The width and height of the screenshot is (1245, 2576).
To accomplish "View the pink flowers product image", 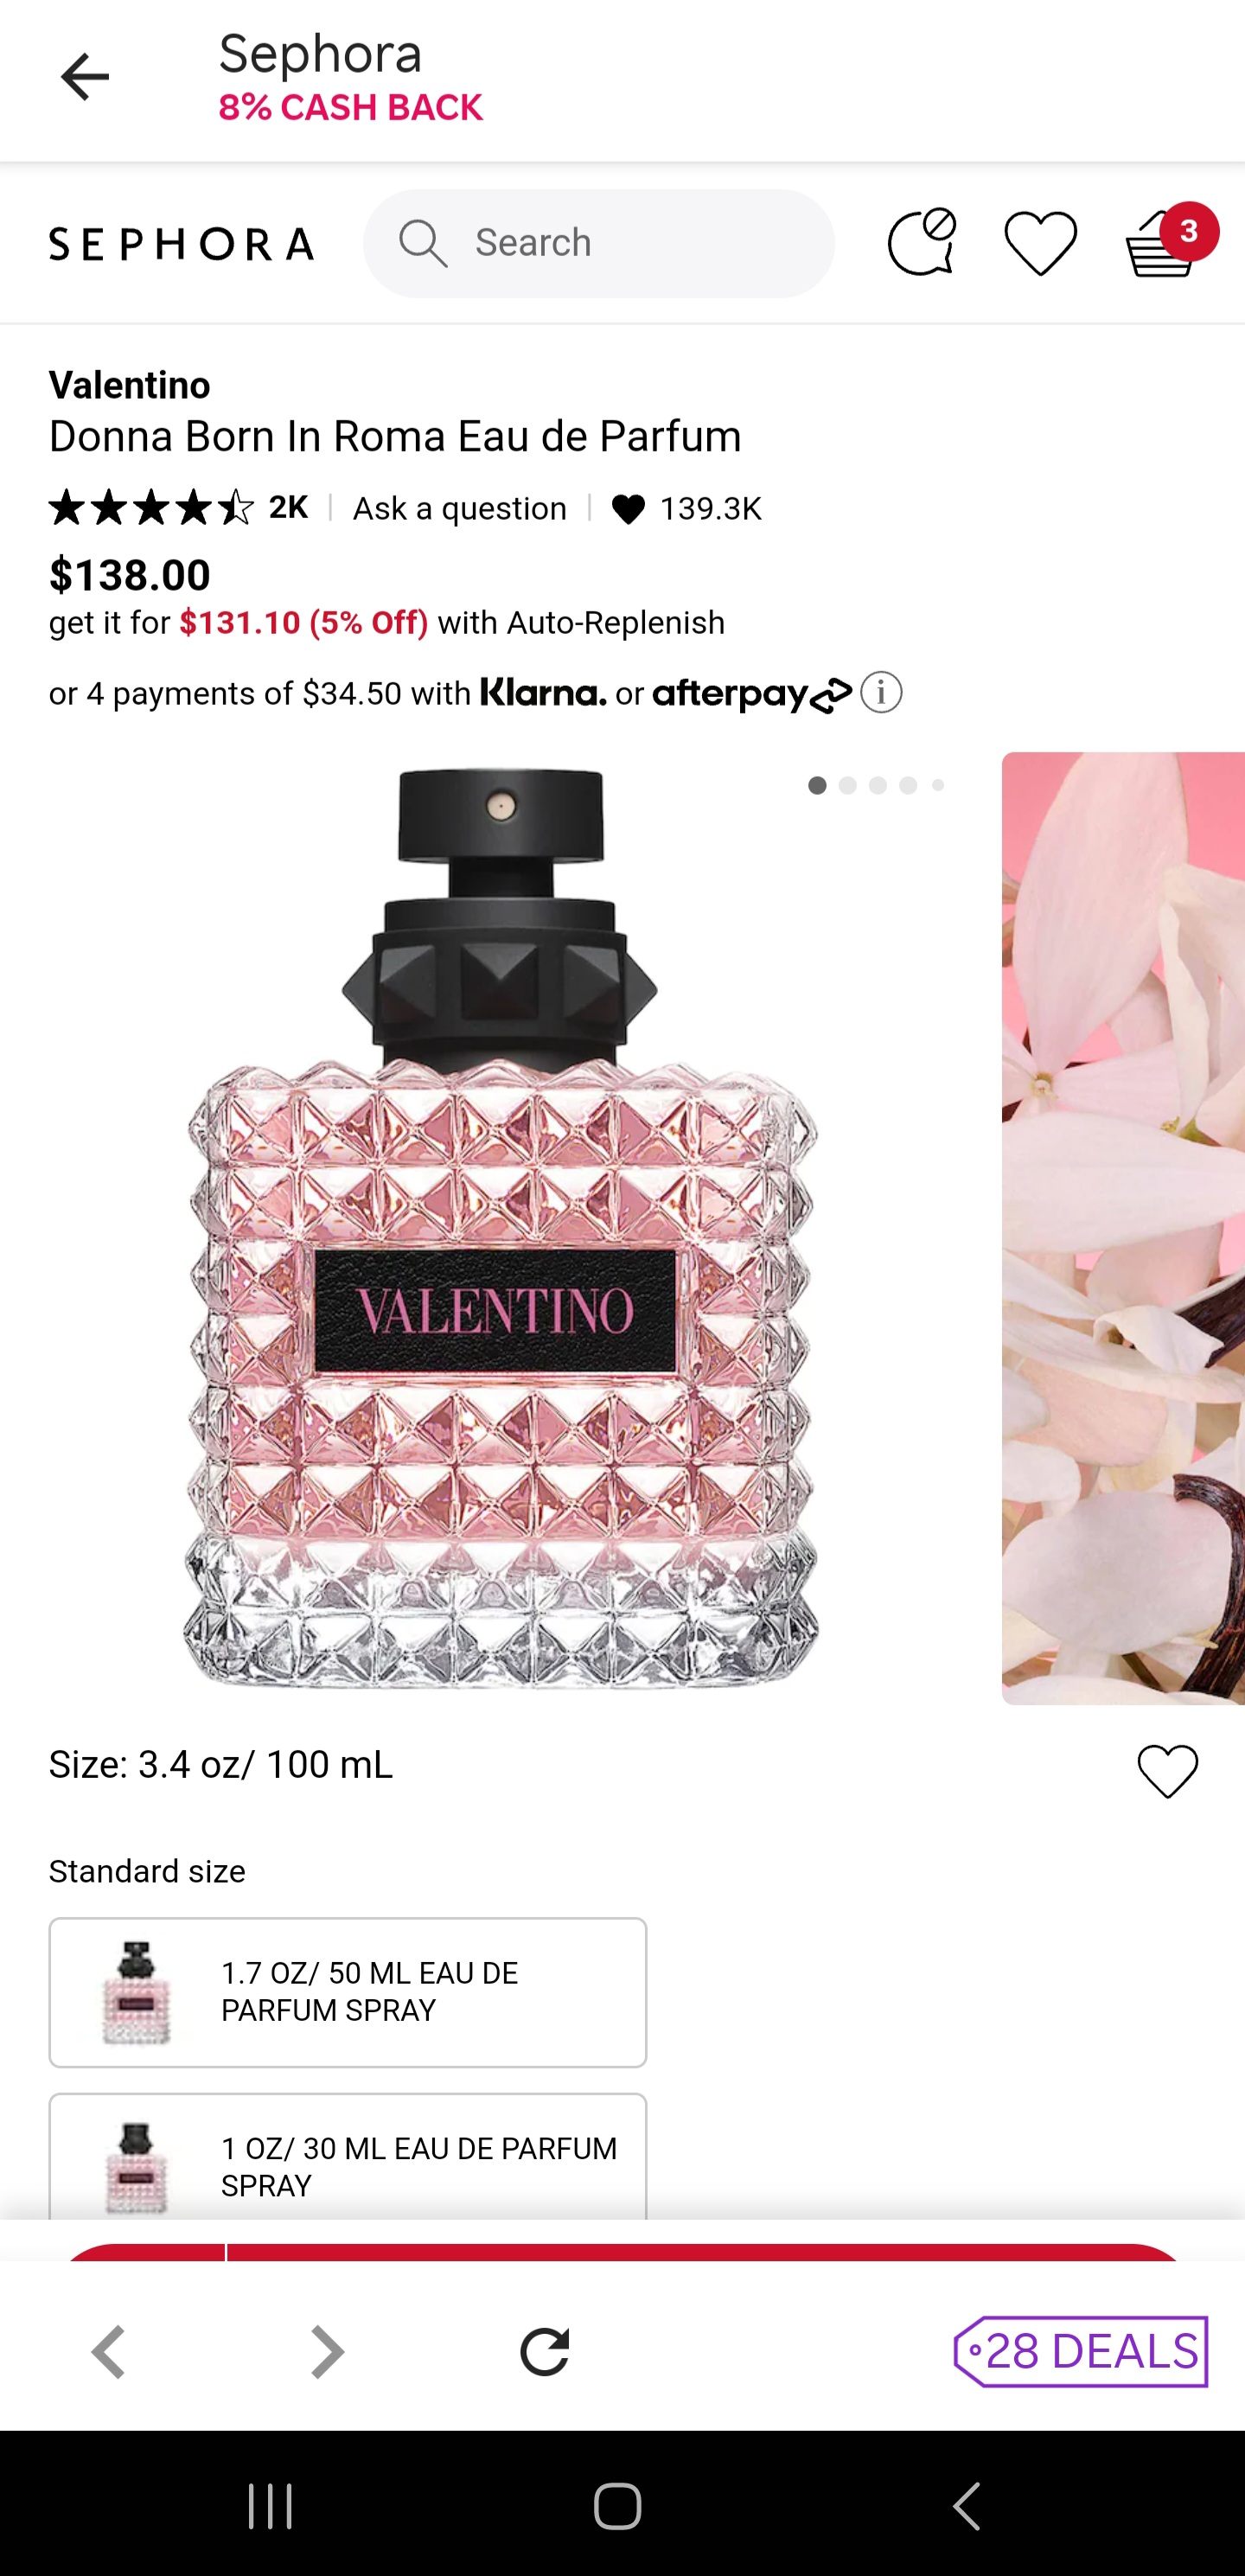I will click(1123, 1228).
